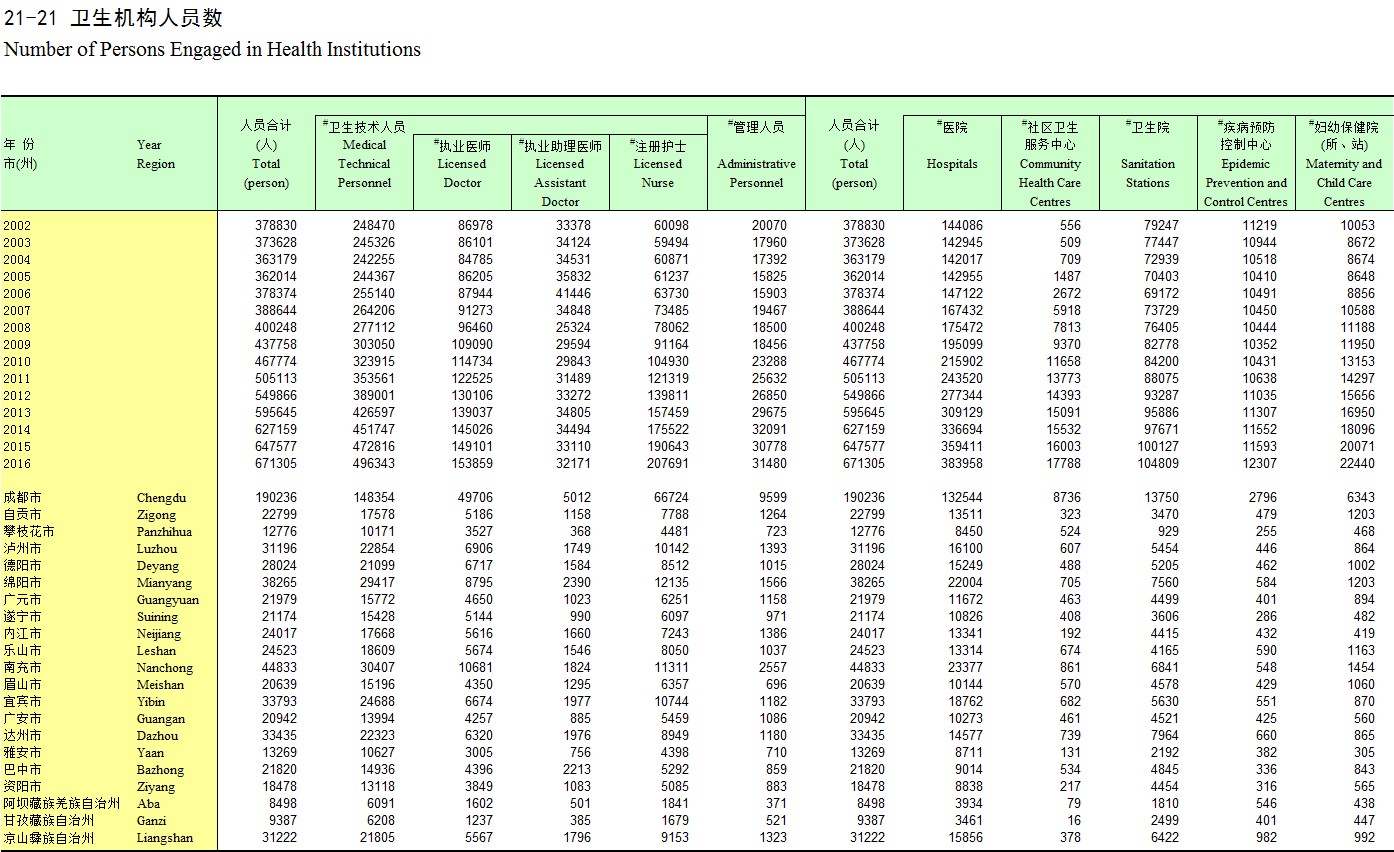This screenshot has width=1394, height=852.
Task: Select the Bazhong region label
Action: click(x=160, y=770)
